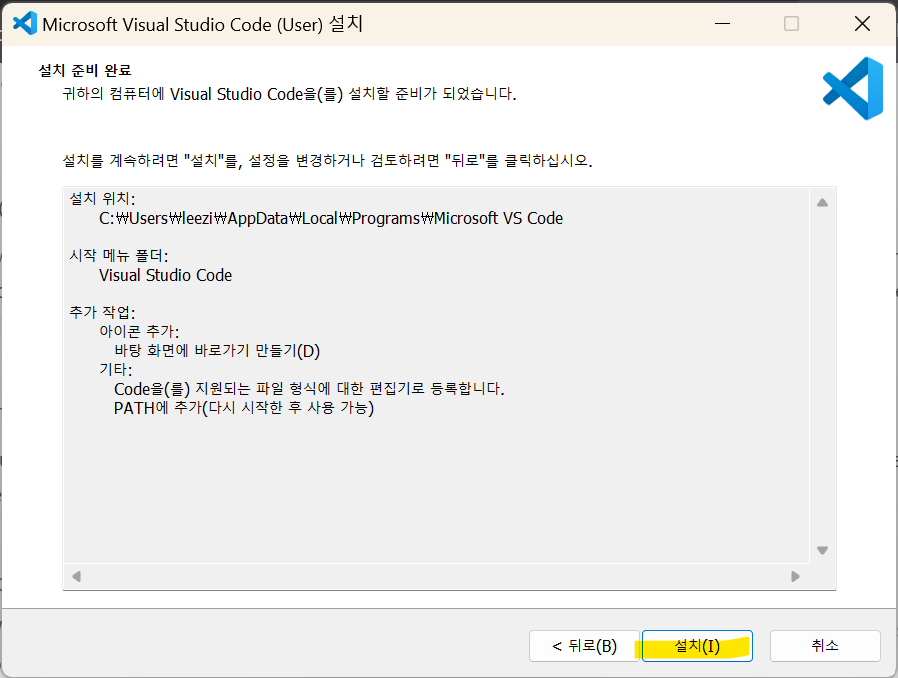This screenshot has height=678, width=898.
Task: Click the '기타:' line
Action: 116,369
